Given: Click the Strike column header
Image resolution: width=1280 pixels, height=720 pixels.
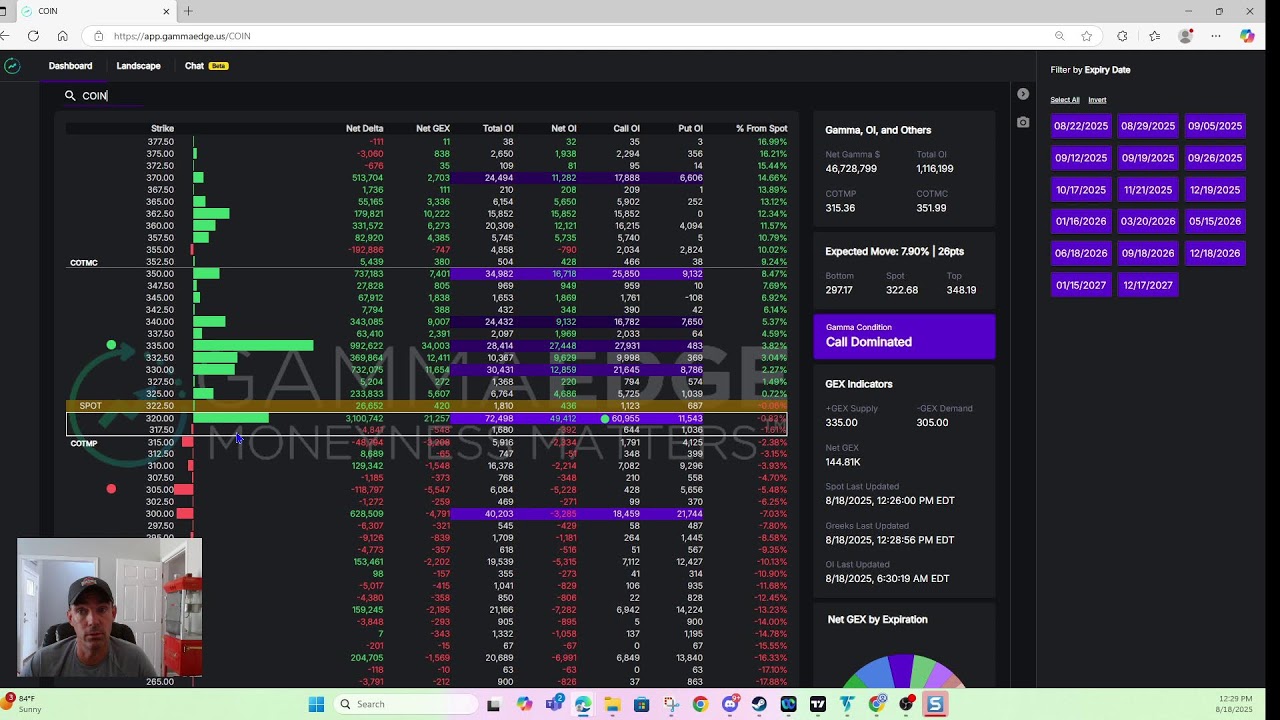Looking at the screenshot, I should pos(162,129).
